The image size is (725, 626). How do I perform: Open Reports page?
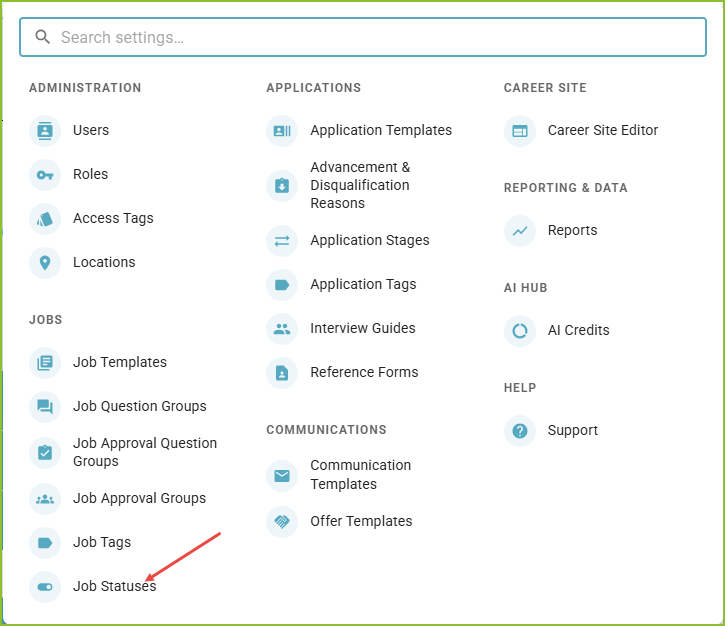[x=572, y=230]
